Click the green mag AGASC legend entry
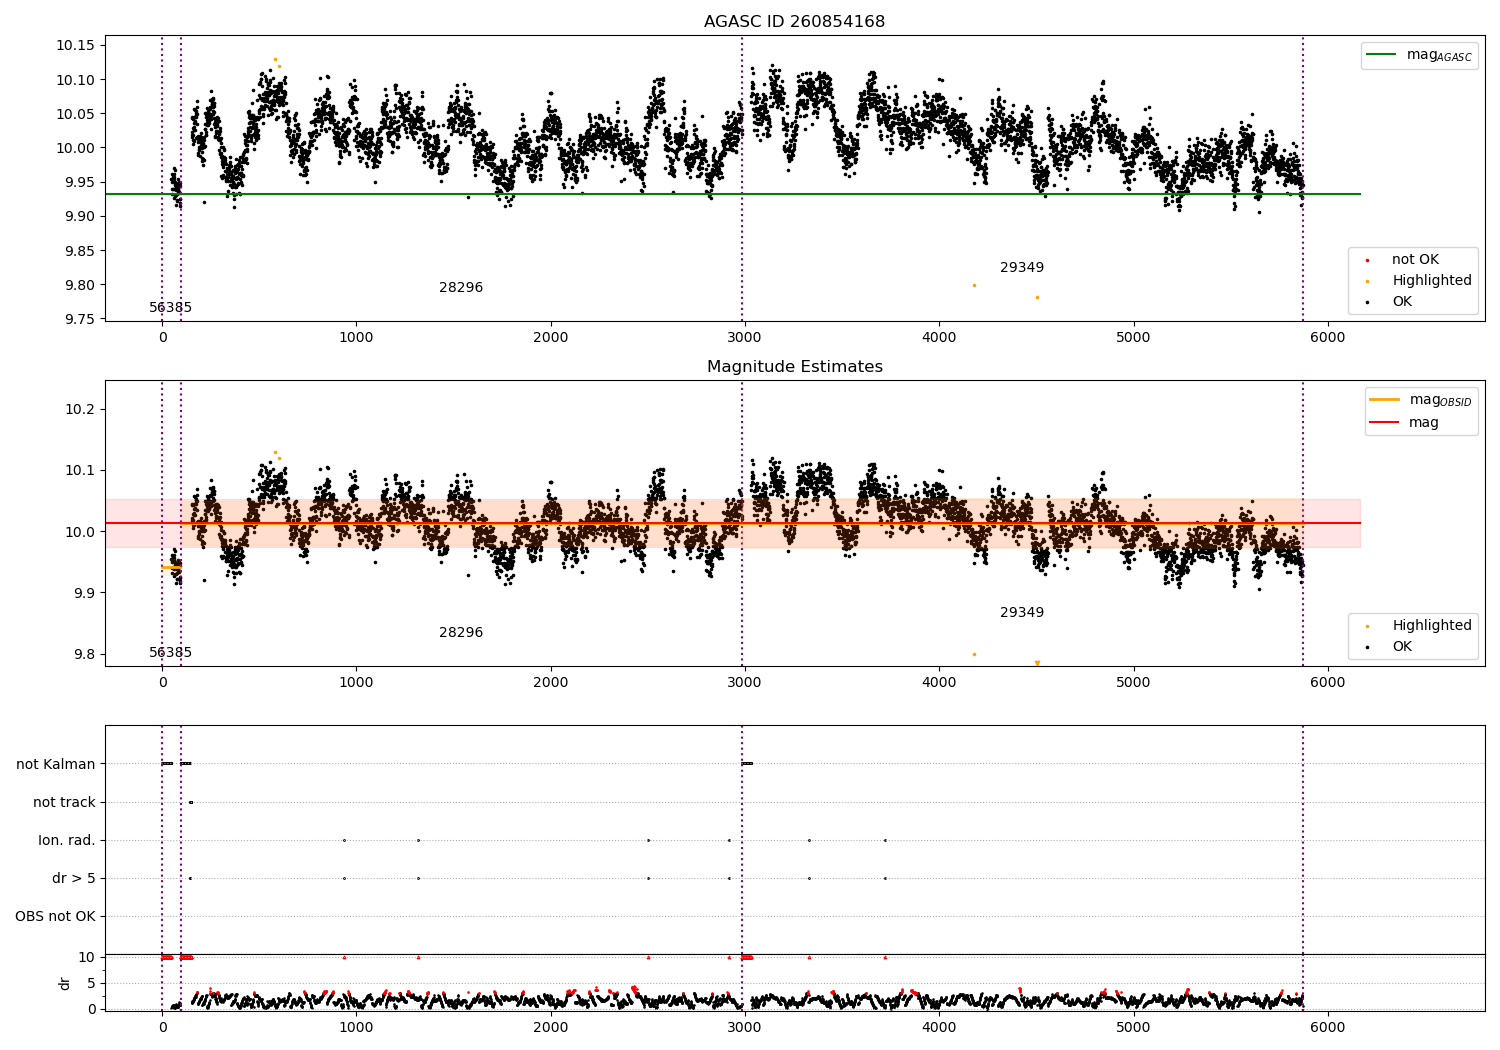Viewport: 1500px width, 1050px height. (1420, 55)
